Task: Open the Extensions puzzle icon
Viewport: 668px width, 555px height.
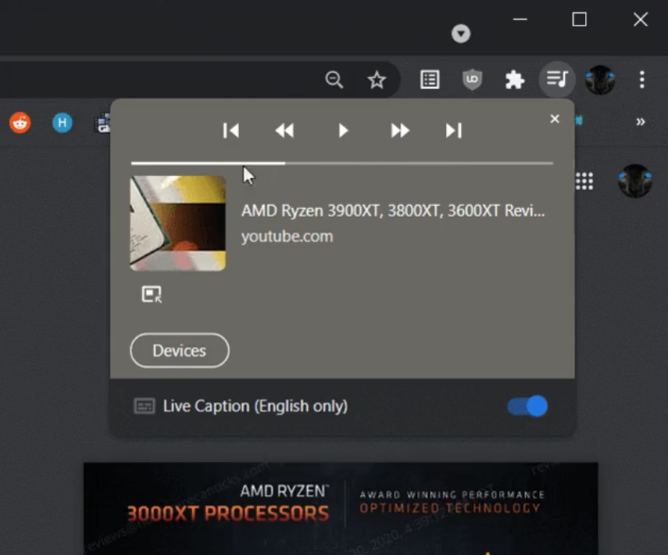Action: 515,80
